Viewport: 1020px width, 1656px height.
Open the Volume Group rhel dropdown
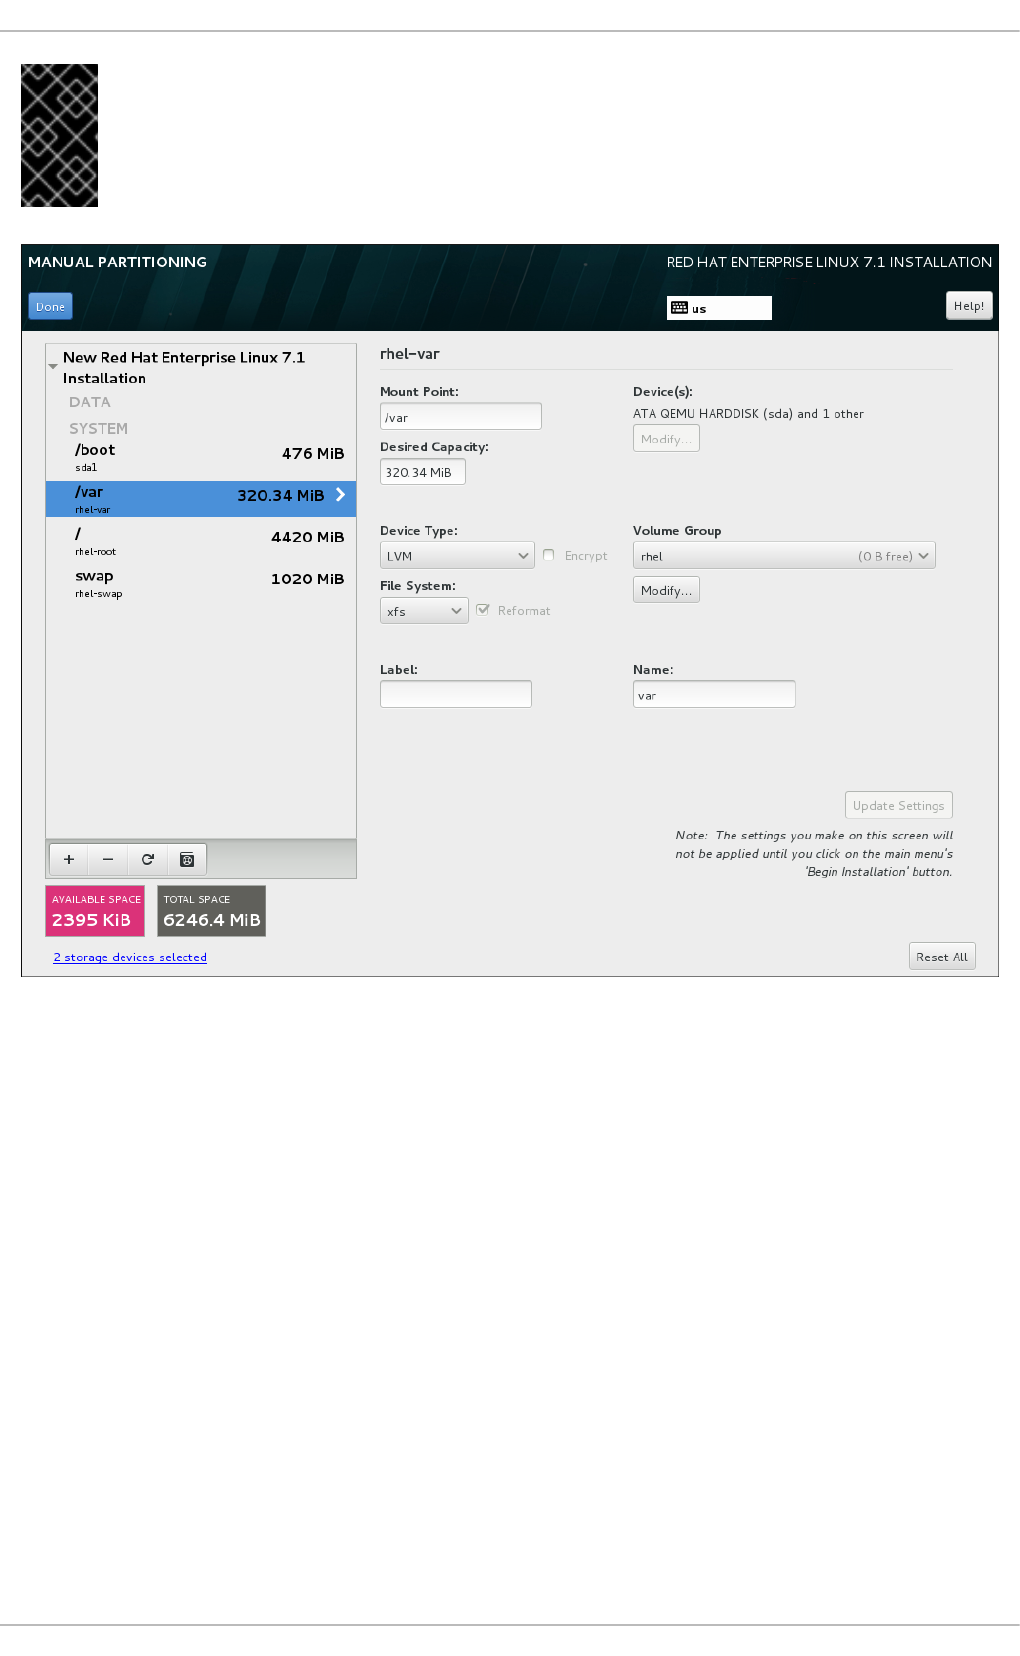784,556
